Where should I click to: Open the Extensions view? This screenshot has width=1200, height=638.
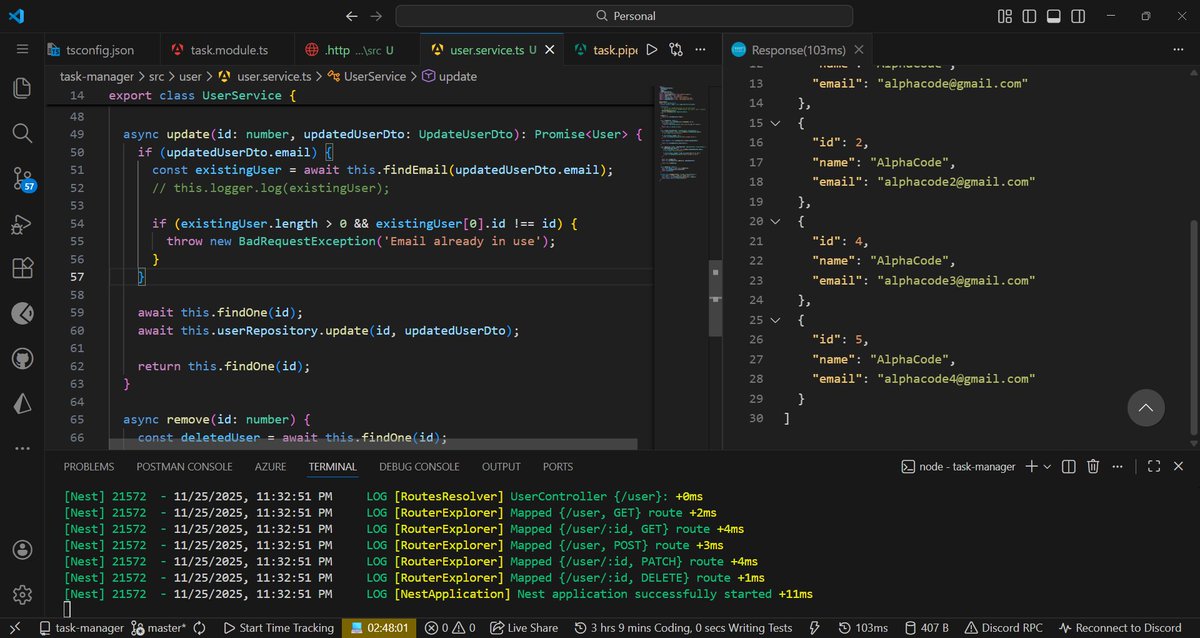point(22,268)
